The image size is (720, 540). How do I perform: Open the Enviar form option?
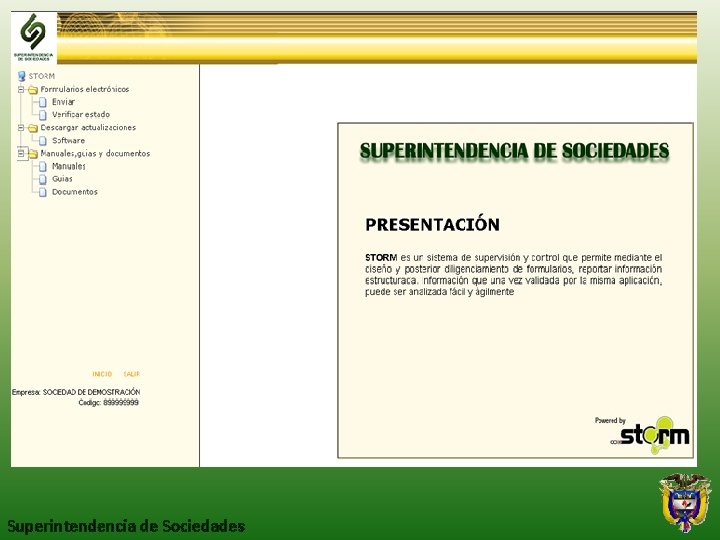pyautogui.click(x=63, y=102)
